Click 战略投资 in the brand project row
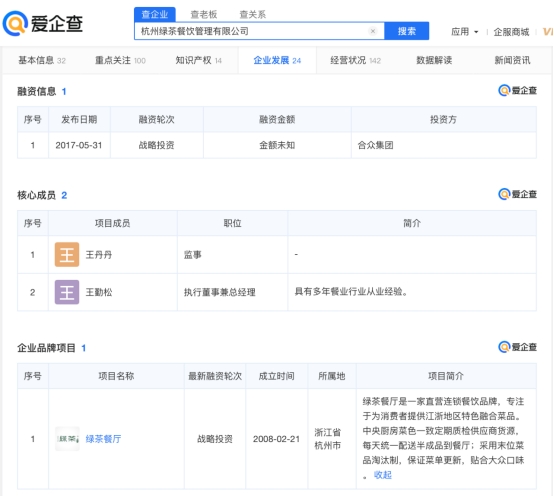Viewport: 554px width, 497px height. 215,439
